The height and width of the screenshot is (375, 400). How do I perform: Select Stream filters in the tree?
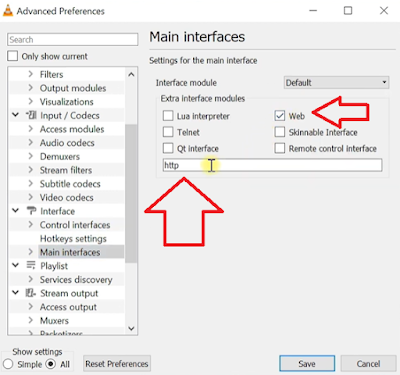coord(66,170)
